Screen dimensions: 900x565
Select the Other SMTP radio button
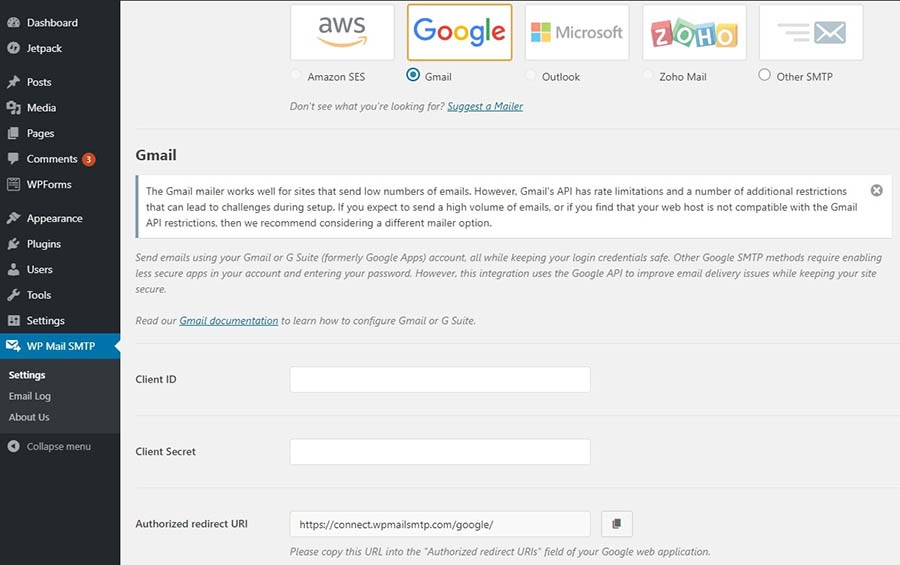click(765, 75)
